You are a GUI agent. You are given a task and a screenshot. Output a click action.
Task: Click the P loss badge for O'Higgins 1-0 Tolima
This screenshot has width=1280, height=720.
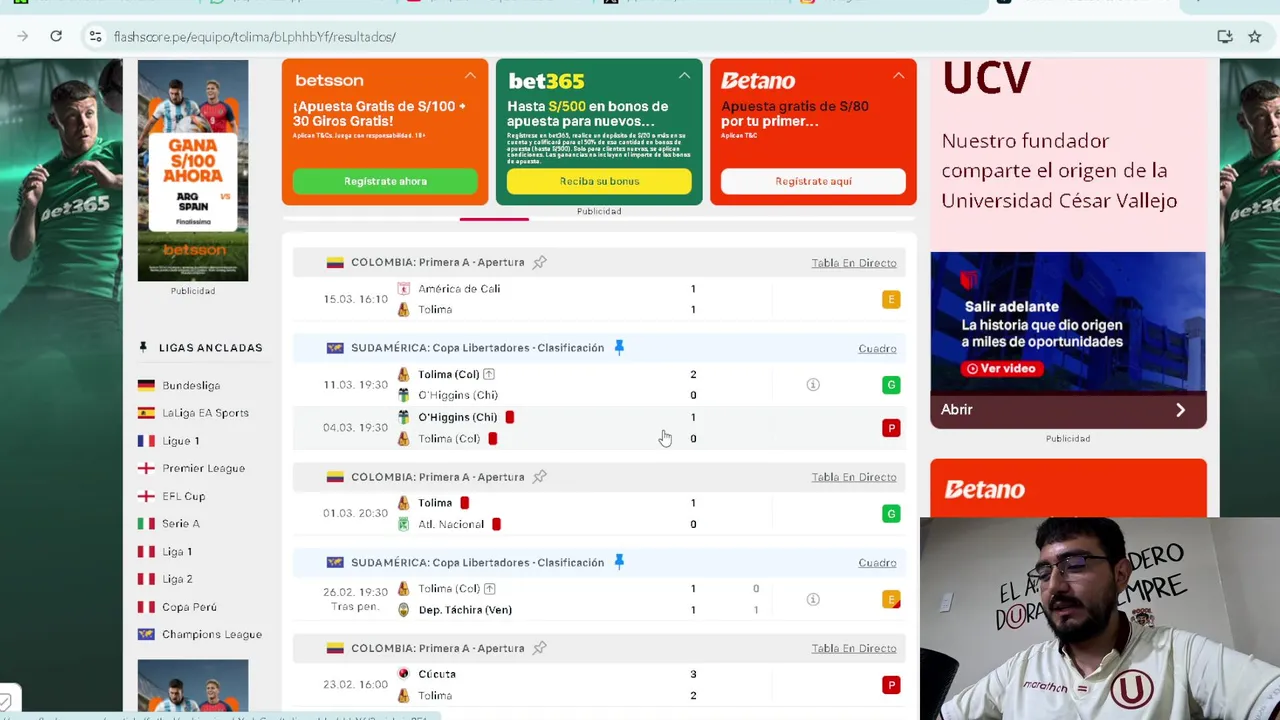click(891, 428)
